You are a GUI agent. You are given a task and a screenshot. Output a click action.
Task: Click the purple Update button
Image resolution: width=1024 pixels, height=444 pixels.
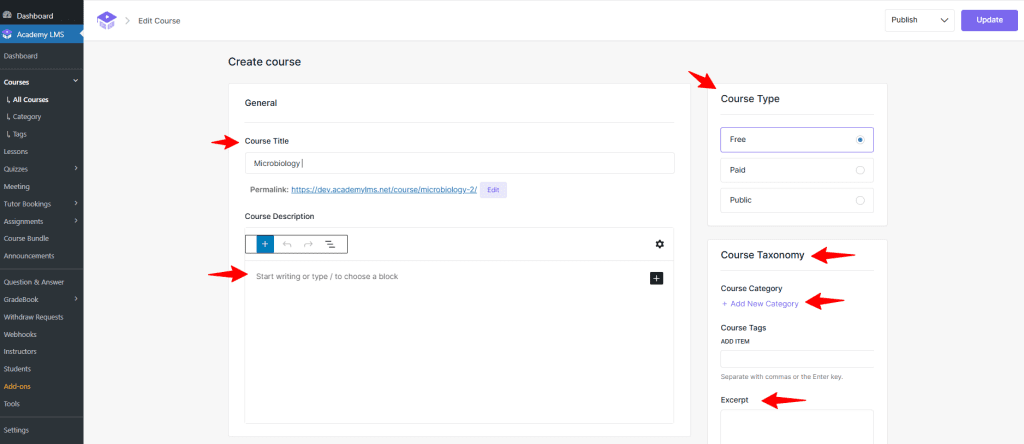[x=989, y=21]
